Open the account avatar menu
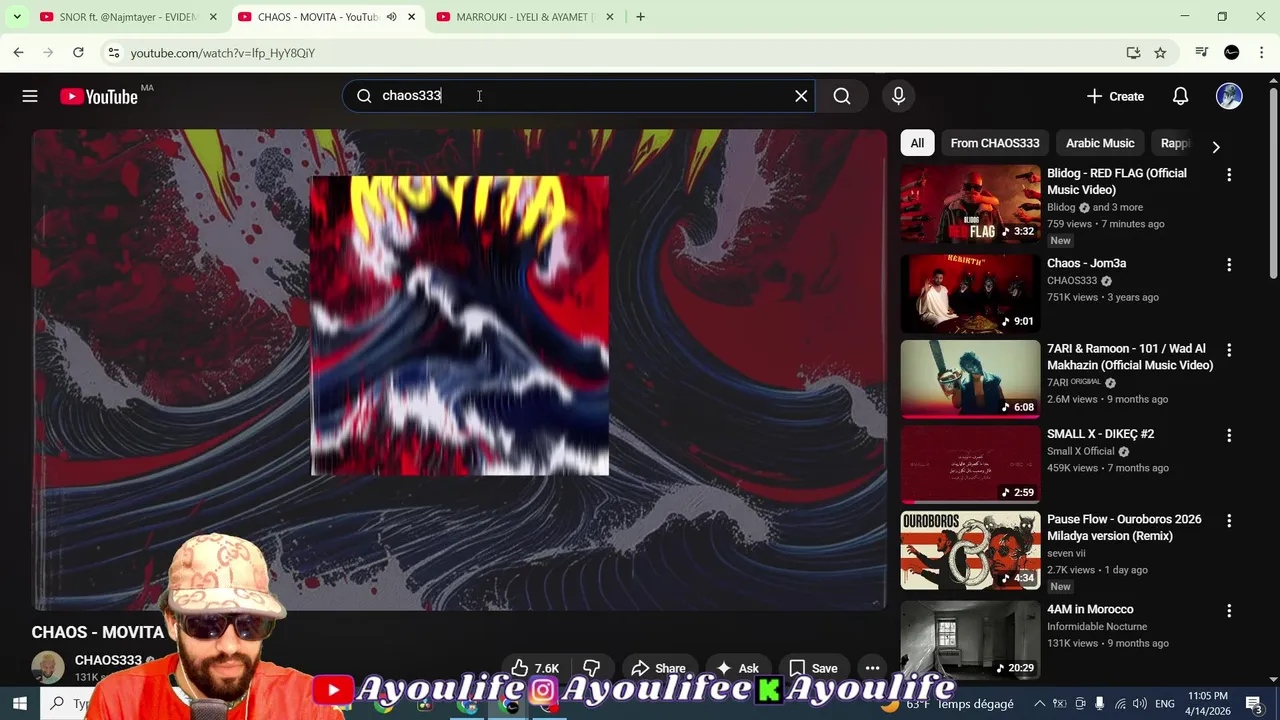The width and height of the screenshot is (1280, 720). (x=1229, y=96)
